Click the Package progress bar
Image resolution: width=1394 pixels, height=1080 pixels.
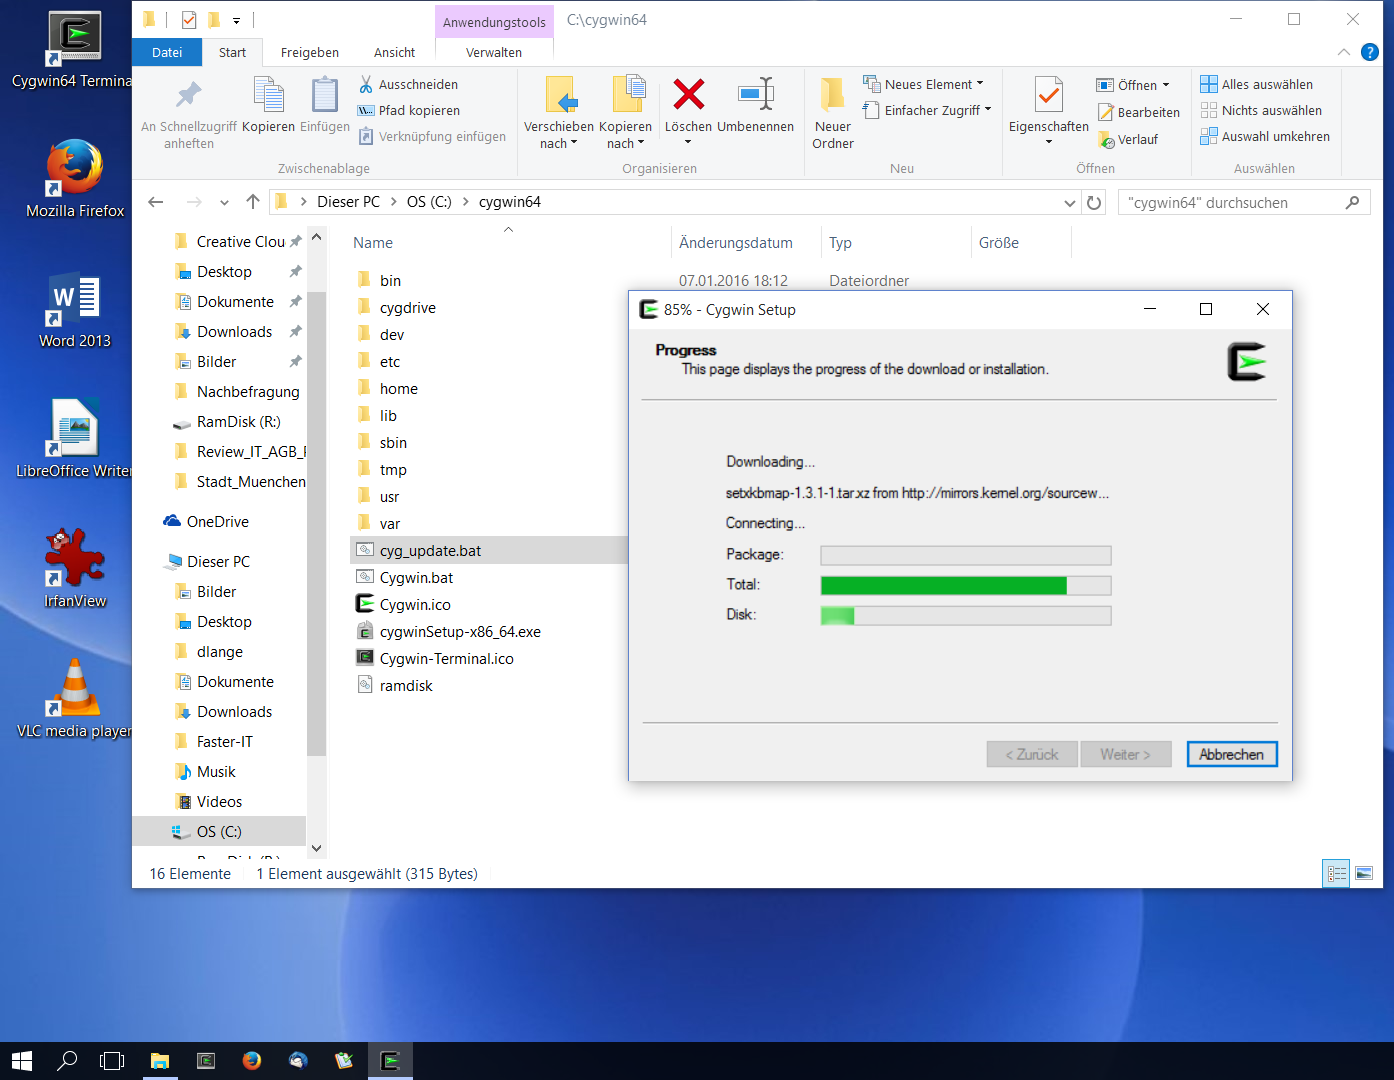[966, 555]
